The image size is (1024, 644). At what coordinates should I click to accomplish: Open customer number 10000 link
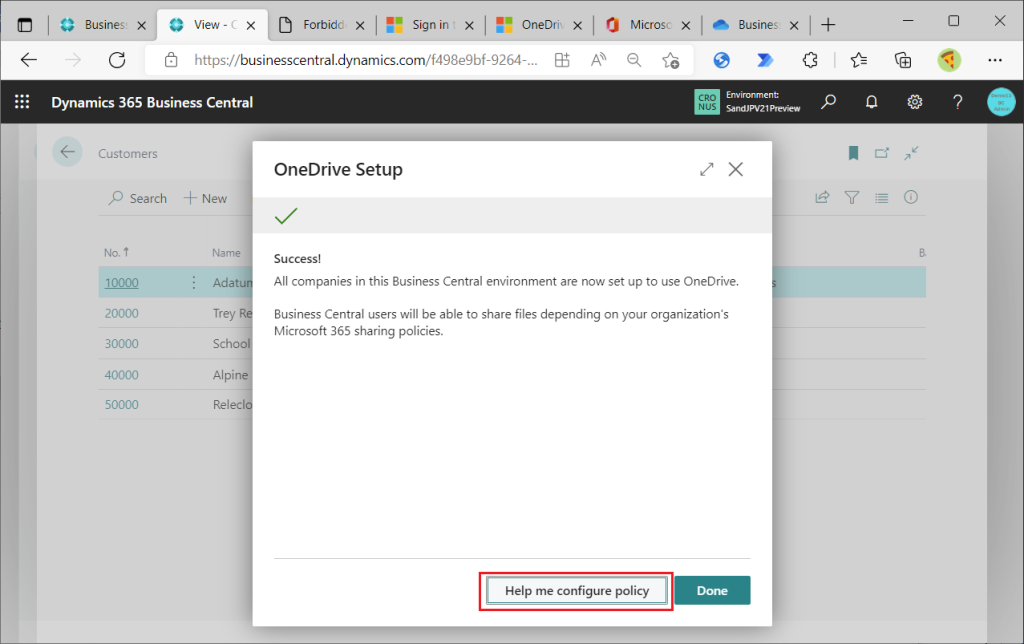click(121, 283)
